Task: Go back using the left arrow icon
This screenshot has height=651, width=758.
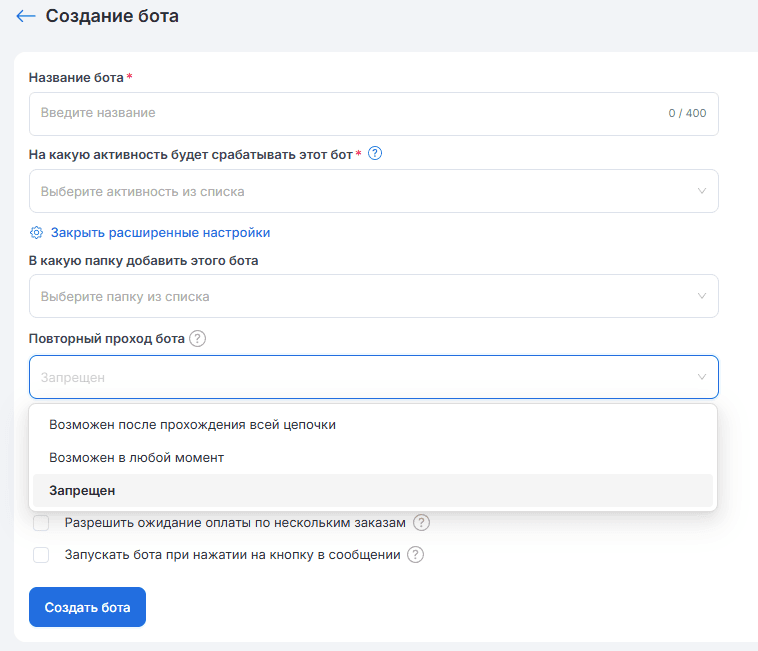Action: pyautogui.click(x=26, y=16)
